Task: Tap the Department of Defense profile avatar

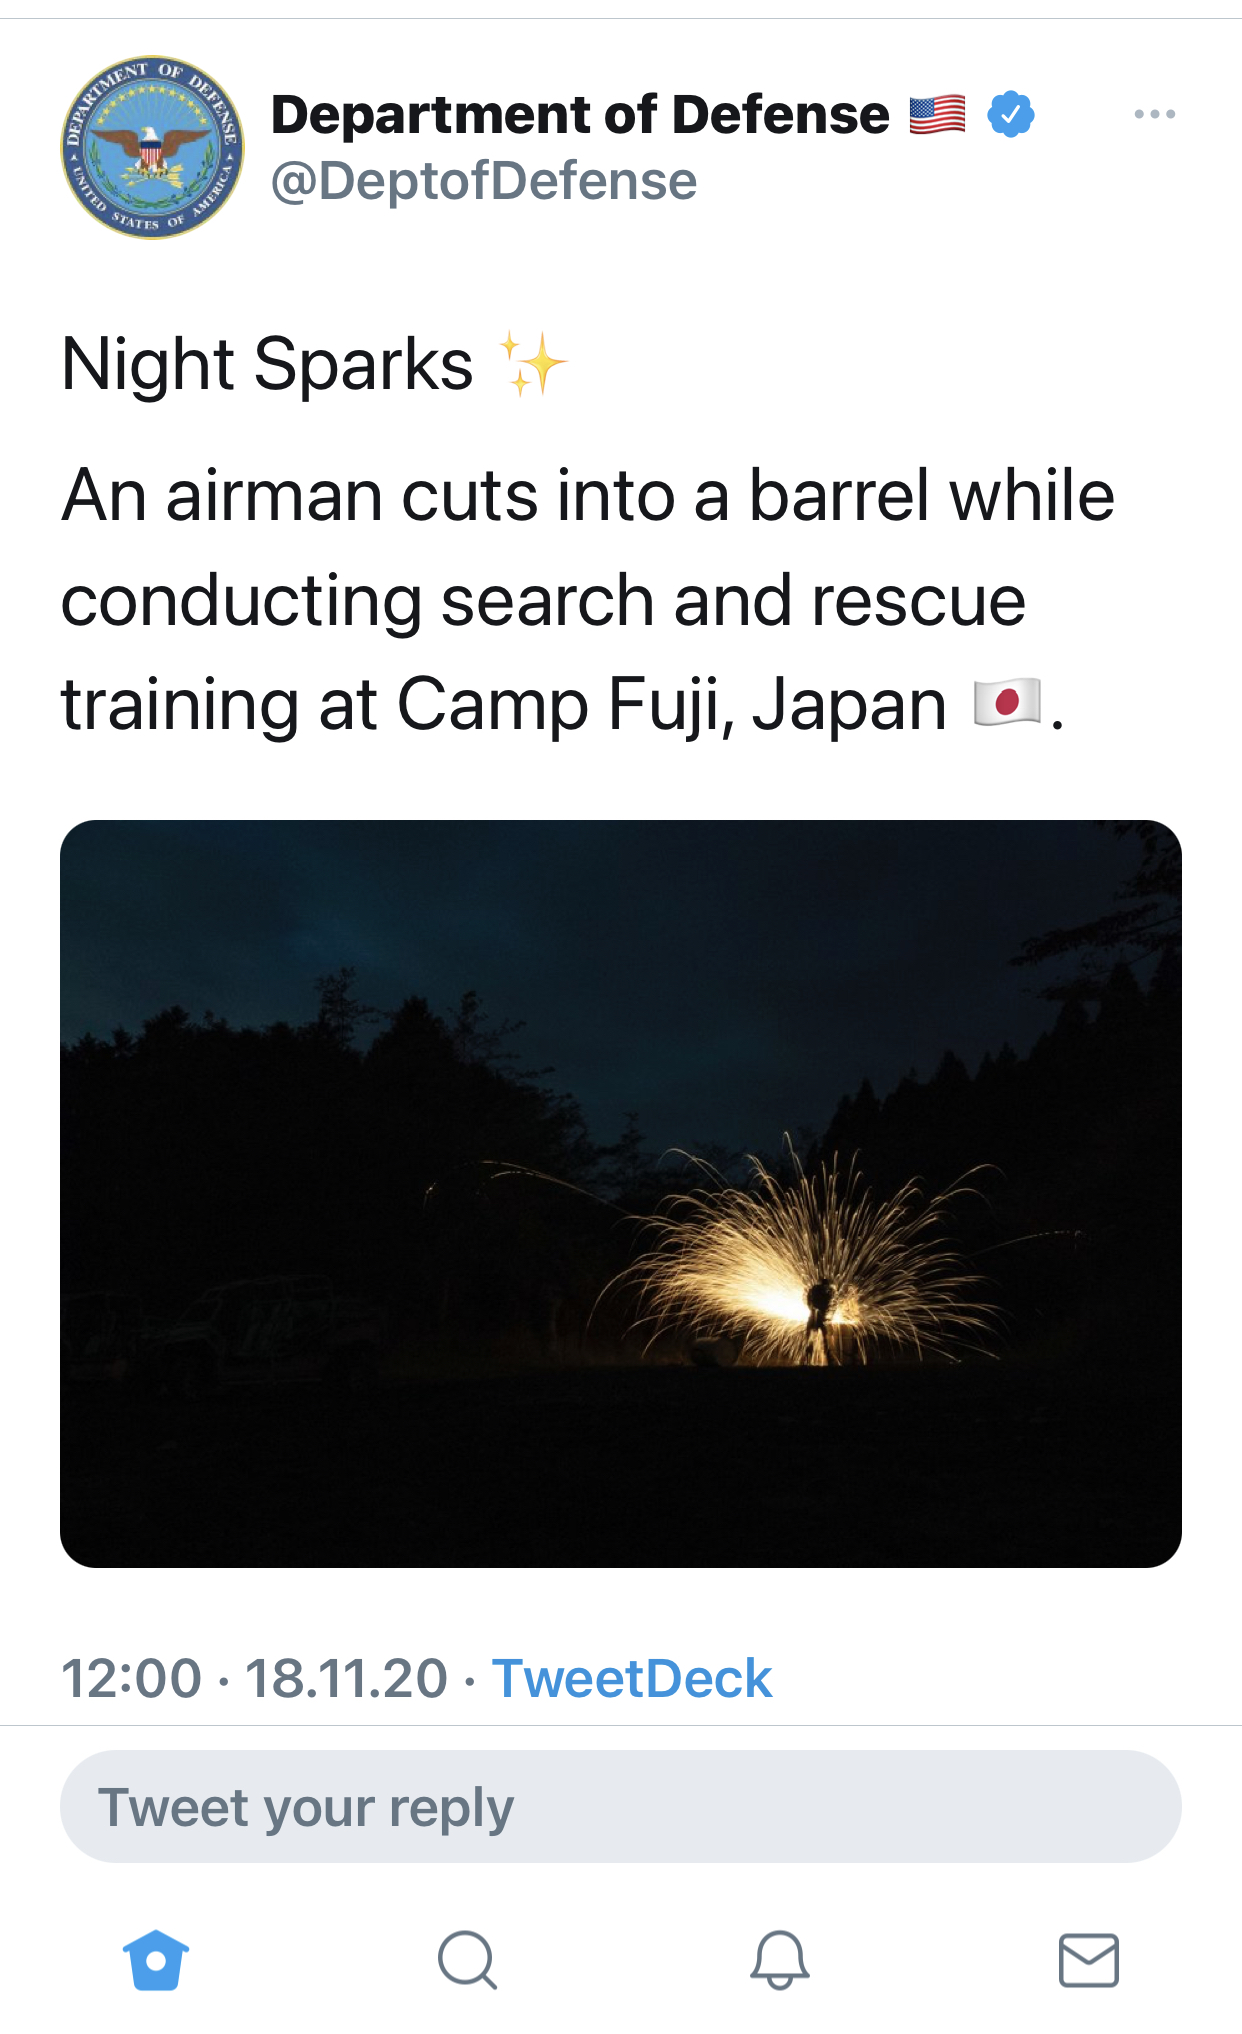Action: coord(152,147)
